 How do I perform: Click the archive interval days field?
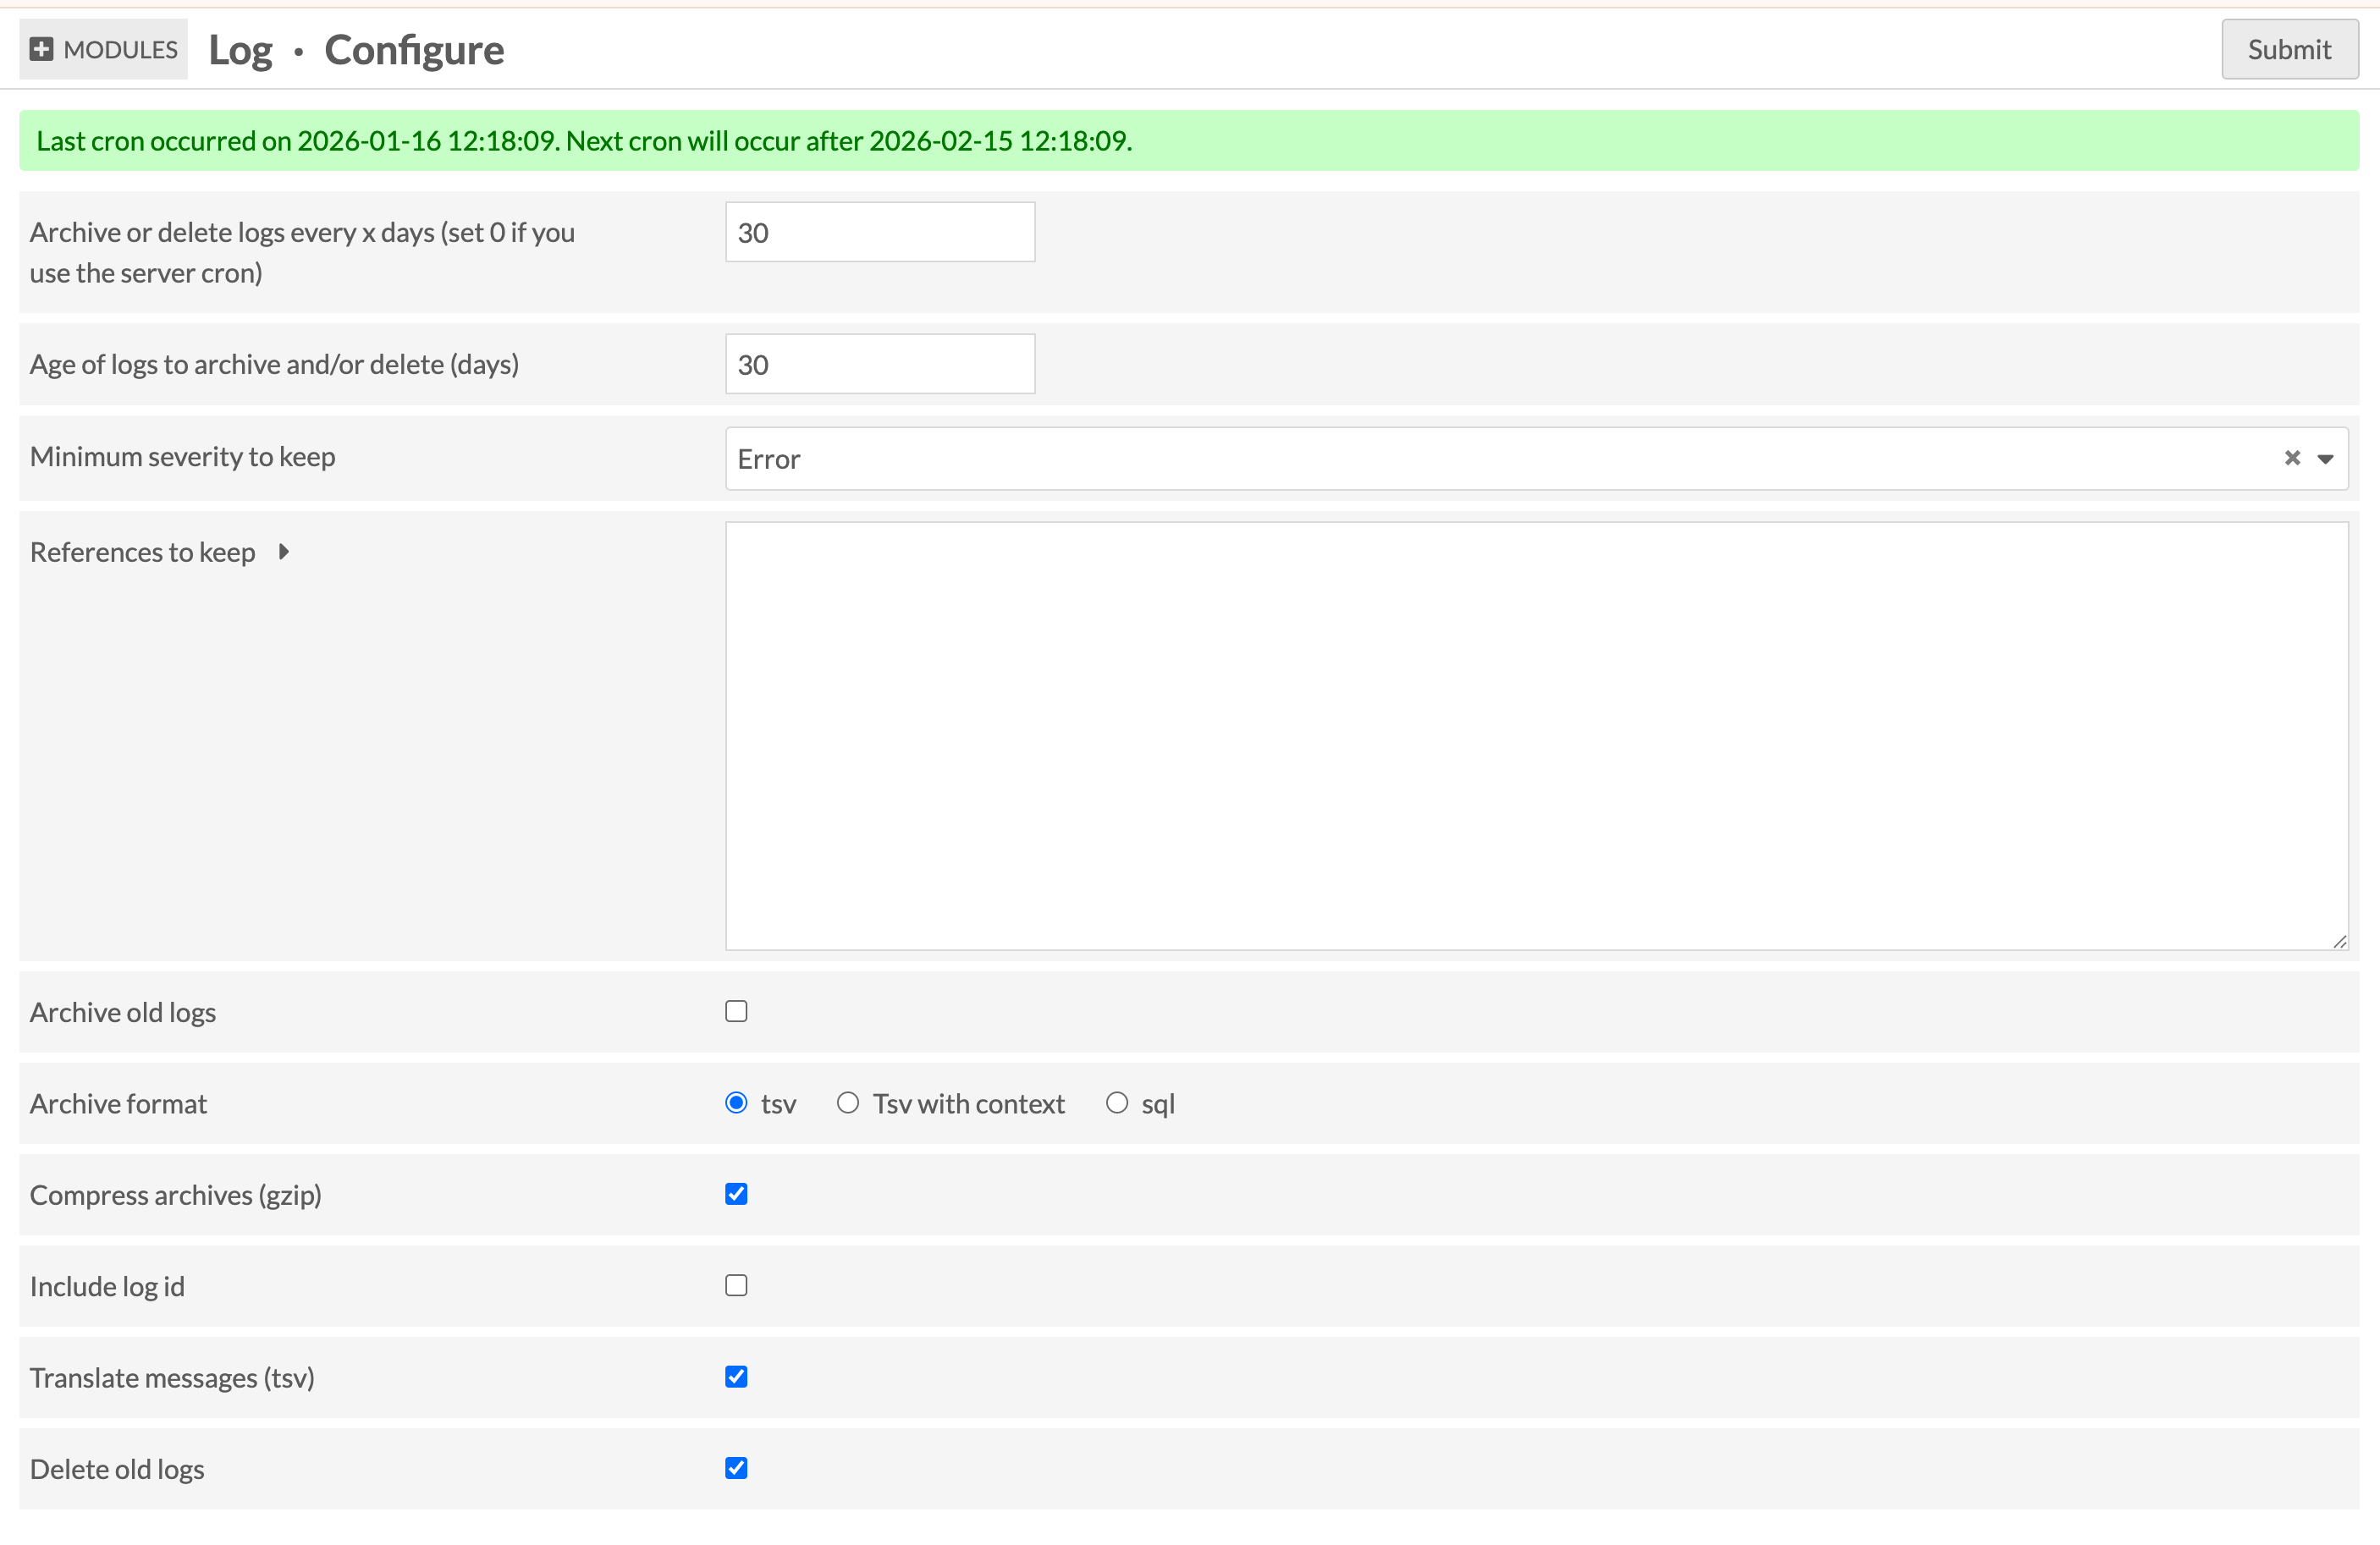pos(879,232)
